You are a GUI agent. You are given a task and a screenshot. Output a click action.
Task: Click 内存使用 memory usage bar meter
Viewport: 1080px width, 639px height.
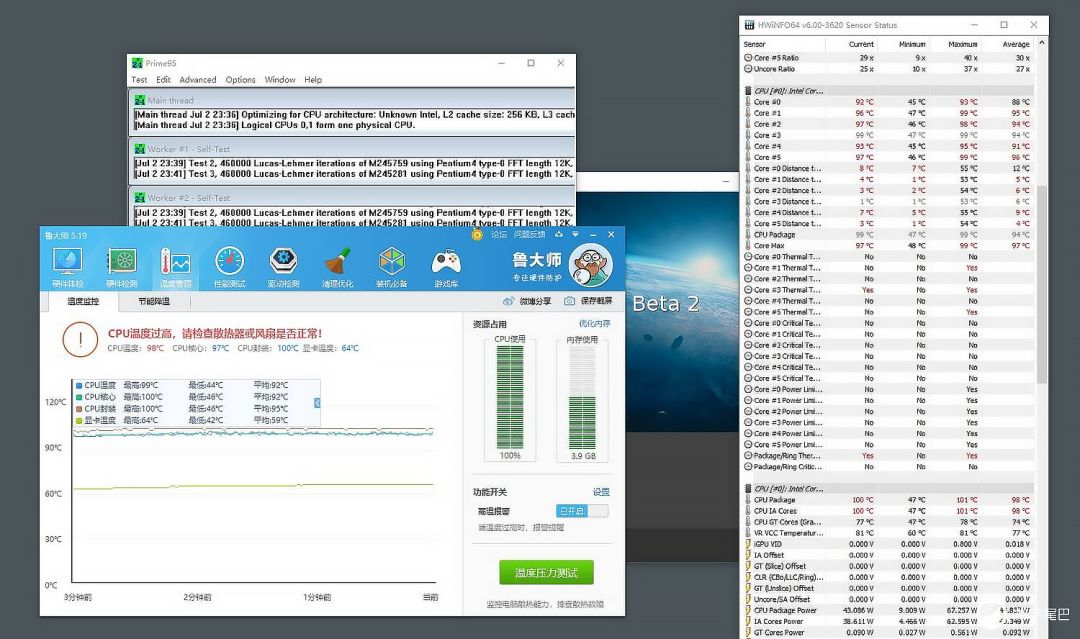coord(583,397)
